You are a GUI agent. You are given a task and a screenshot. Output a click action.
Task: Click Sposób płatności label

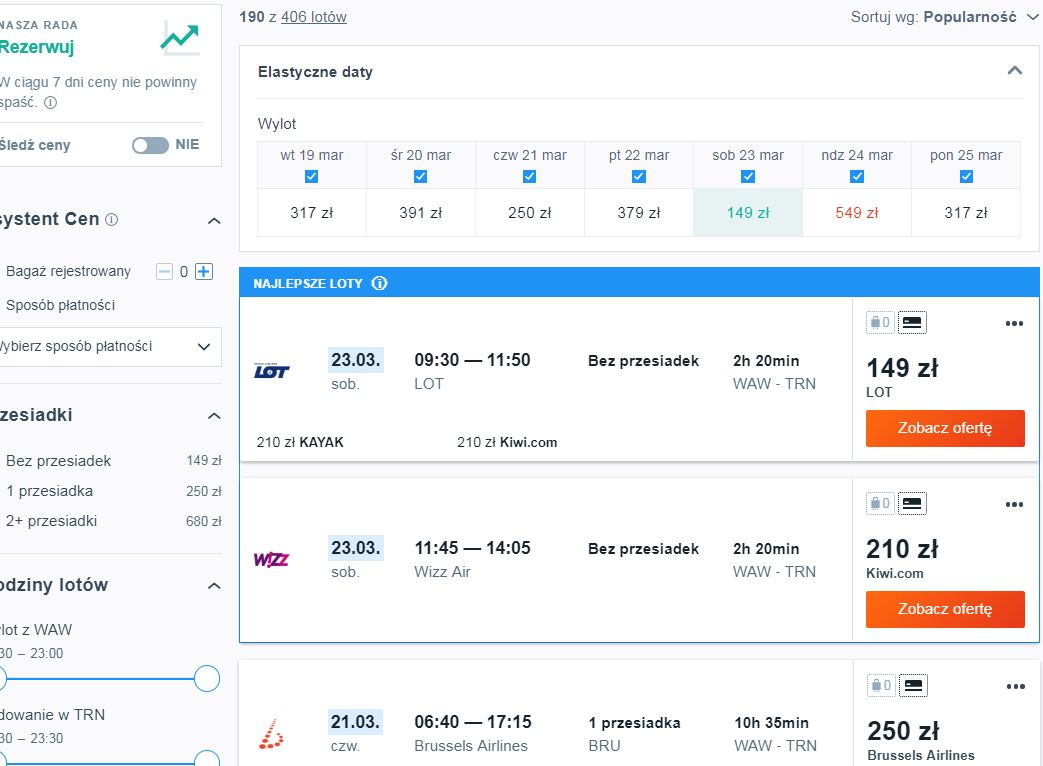coord(61,305)
